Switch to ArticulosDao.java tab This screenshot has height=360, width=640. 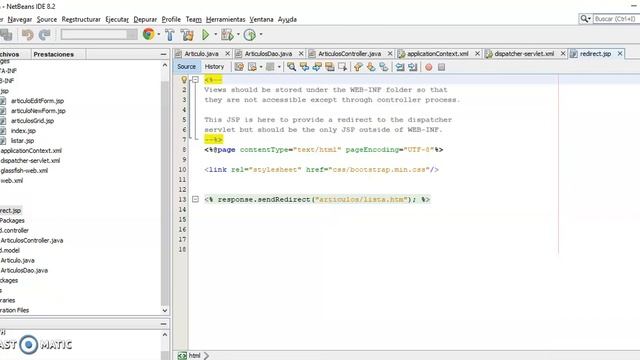pos(268,53)
